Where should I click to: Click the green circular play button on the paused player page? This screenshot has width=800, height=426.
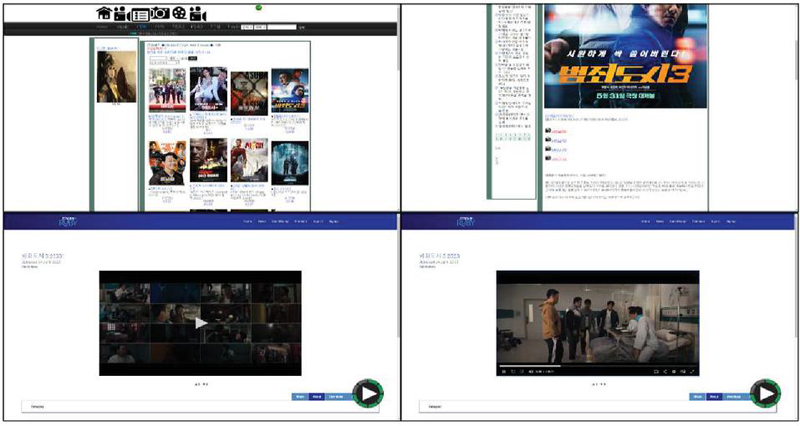coord(368,393)
